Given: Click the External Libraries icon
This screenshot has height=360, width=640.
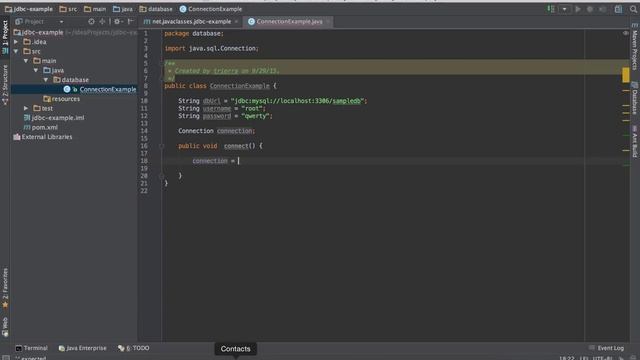Looking at the screenshot, I should (x=17, y=137).
